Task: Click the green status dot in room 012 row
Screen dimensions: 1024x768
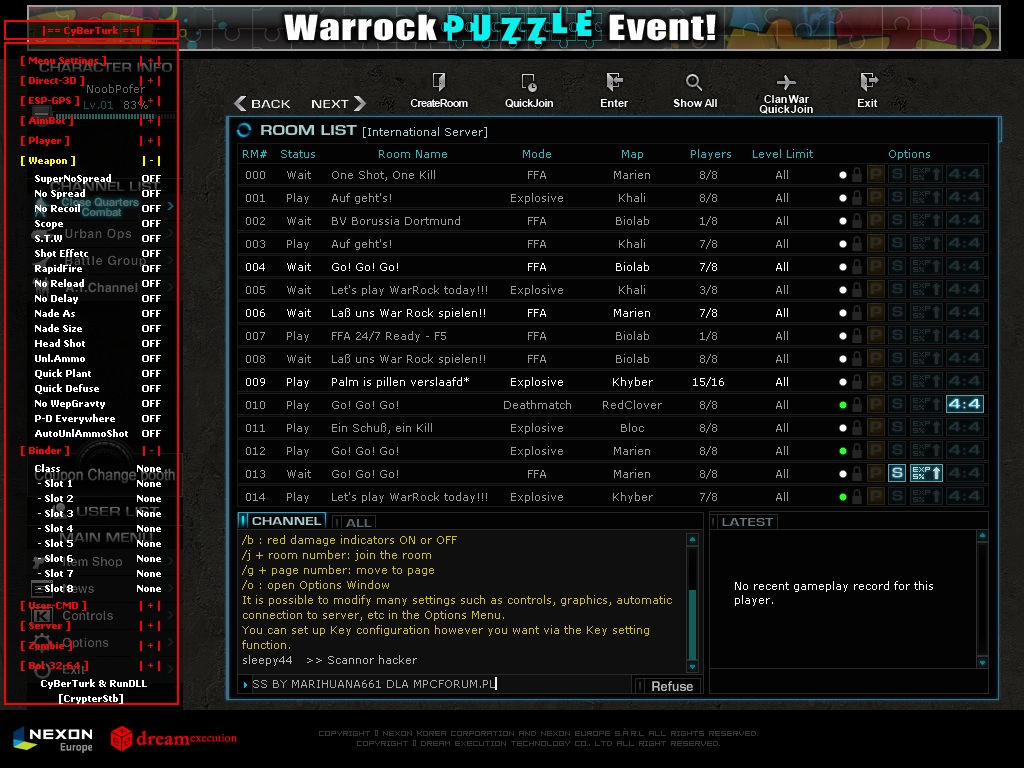Action: click(842, 451)
